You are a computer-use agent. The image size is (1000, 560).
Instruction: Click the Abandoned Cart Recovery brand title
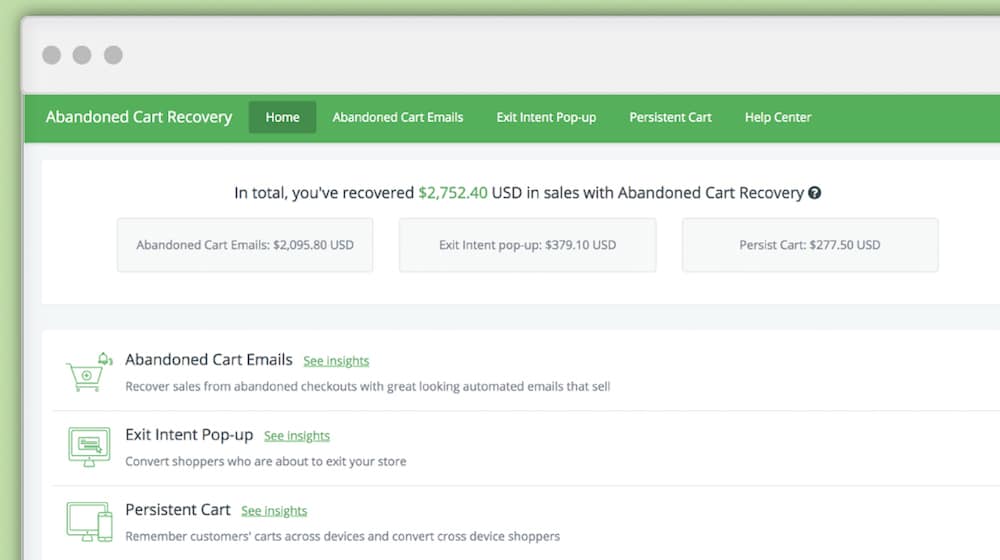click(139, 117)
